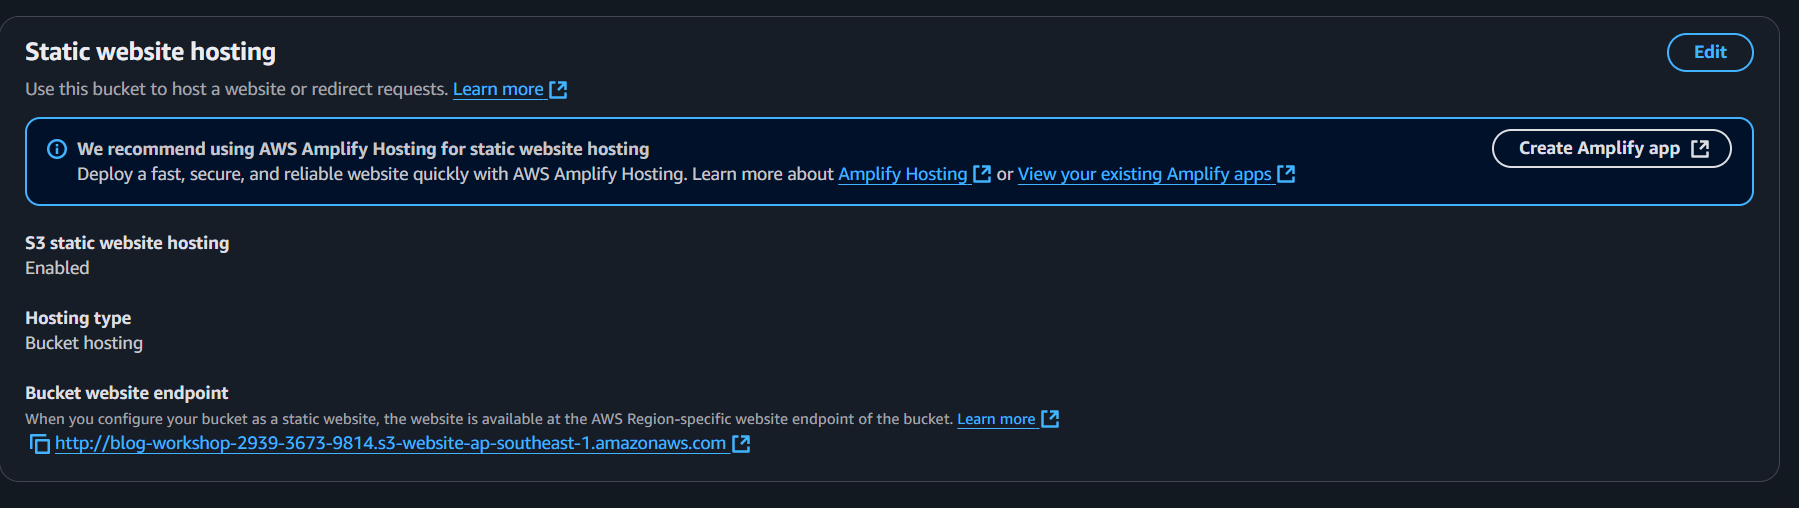Click the Bucket website endpoint label
This screenshot has height=508, width=1799.
[x=126, y=393]
